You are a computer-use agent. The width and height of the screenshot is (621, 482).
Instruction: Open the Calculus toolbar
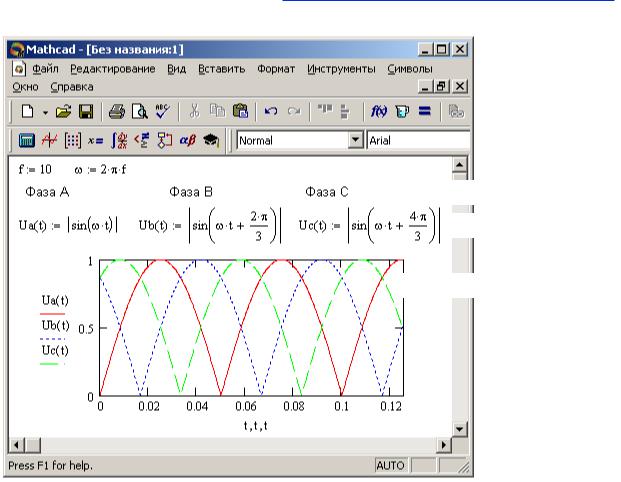tap(119, 140)
